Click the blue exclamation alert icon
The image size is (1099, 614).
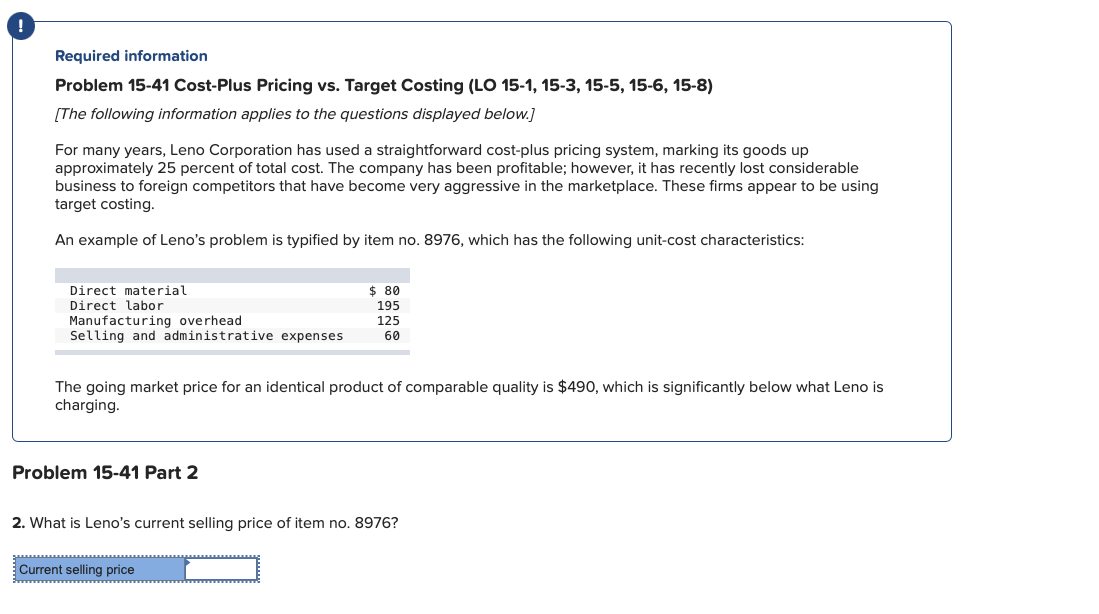tap(20, 26)
